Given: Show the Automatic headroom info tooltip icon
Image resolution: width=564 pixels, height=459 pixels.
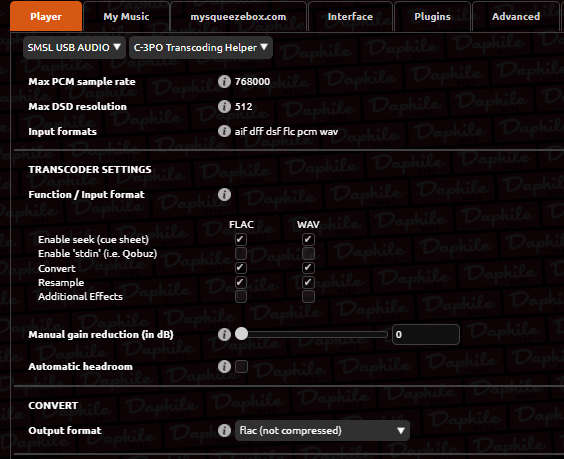Looking at the screenshot, I should pos(224,367).
